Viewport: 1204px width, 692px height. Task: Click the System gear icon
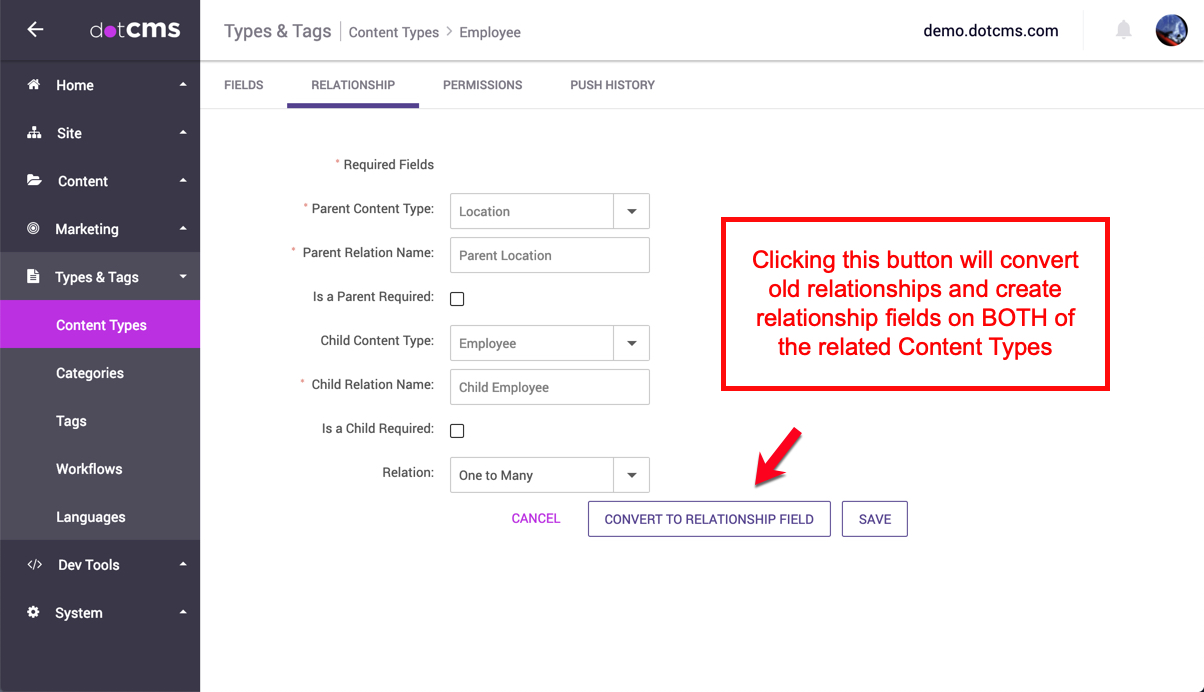pyautogui.click(x=34, y=613)
